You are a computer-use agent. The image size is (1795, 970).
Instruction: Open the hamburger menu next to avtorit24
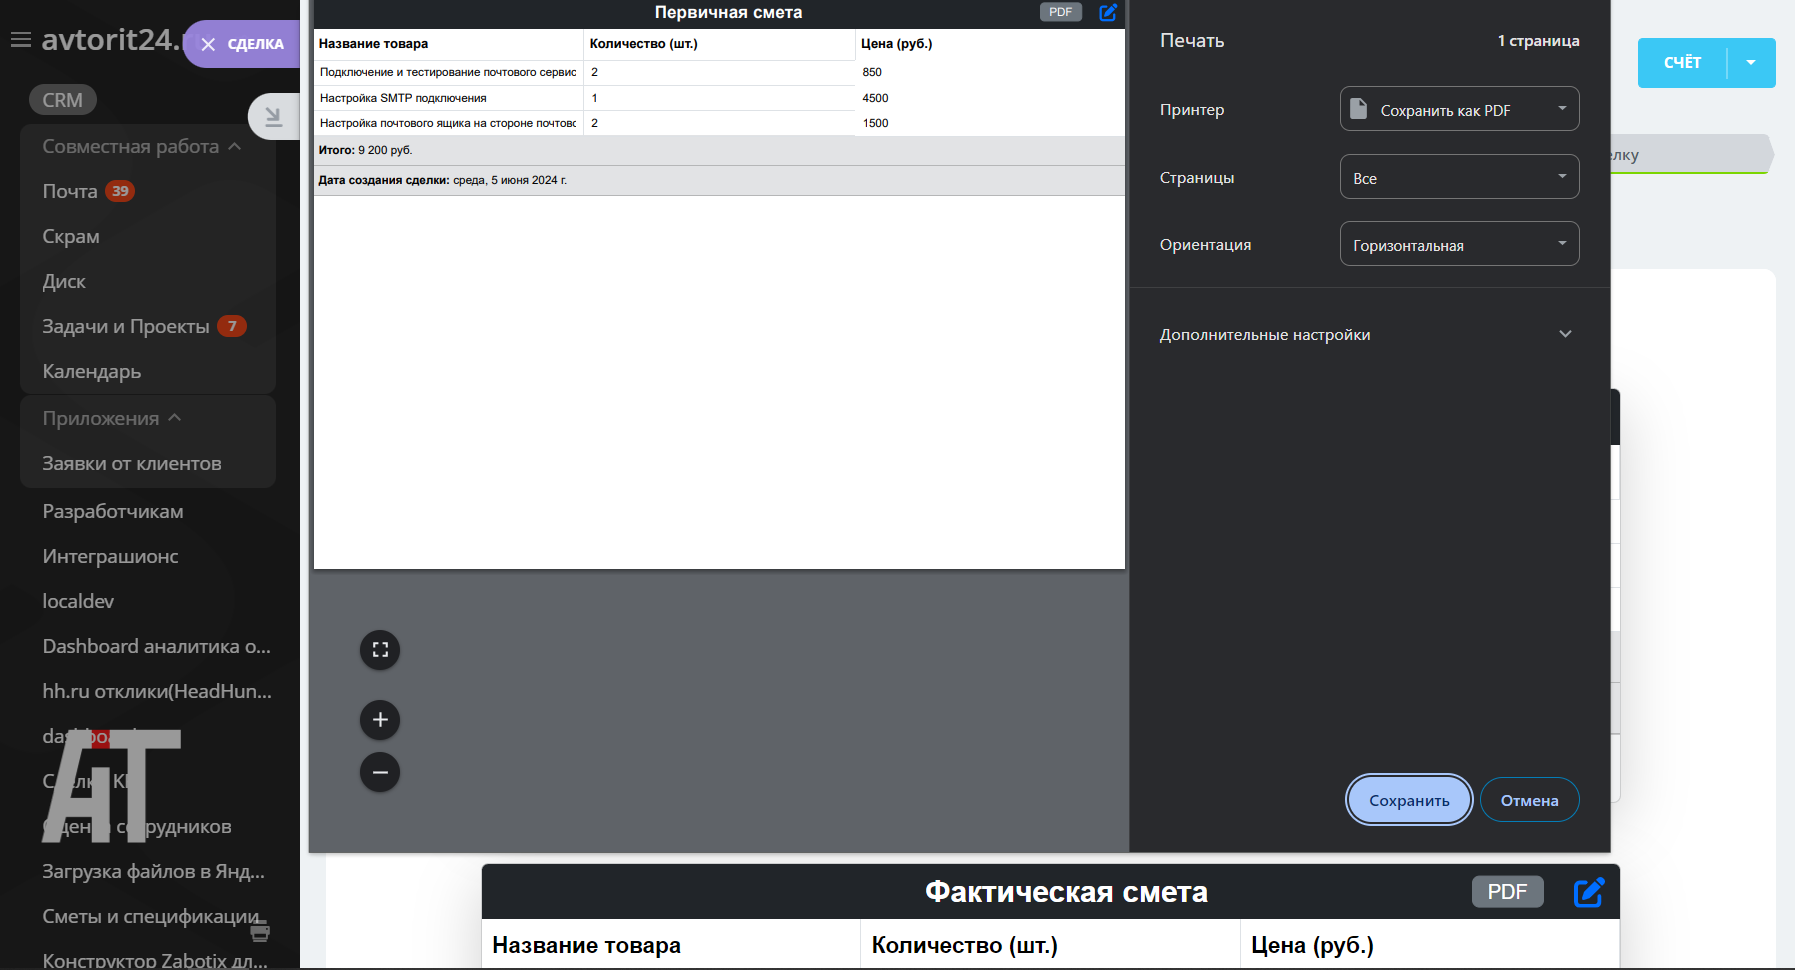click(x=20, y=40)
